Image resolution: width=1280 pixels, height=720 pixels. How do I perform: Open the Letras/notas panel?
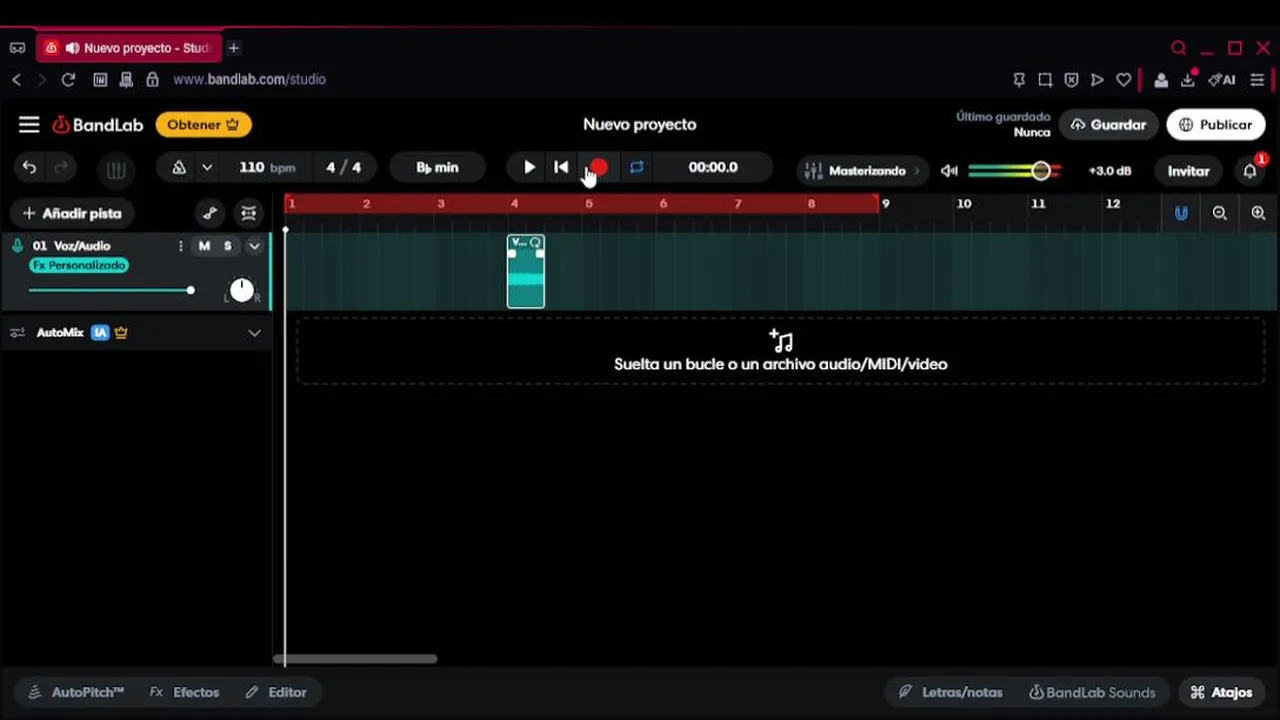[950, 692]
